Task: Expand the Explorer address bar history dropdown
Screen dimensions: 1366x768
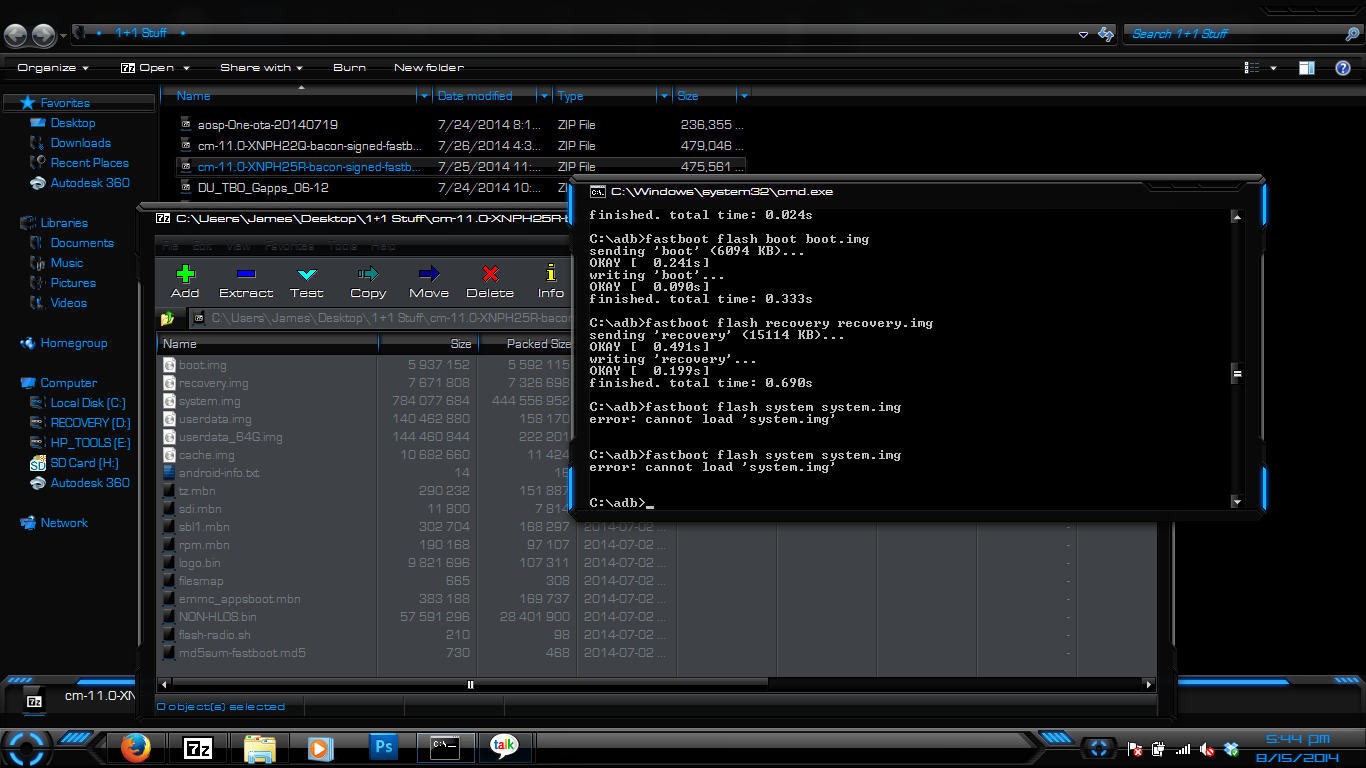Action: pos(1084,34)
